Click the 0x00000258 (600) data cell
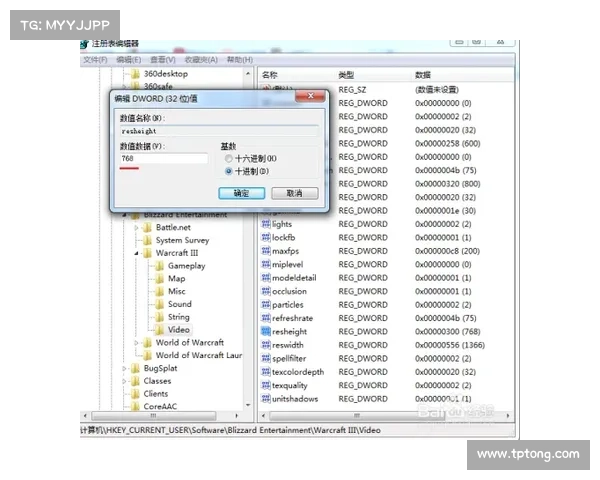The width and height of the screenshot is (600, 480). 447,144
